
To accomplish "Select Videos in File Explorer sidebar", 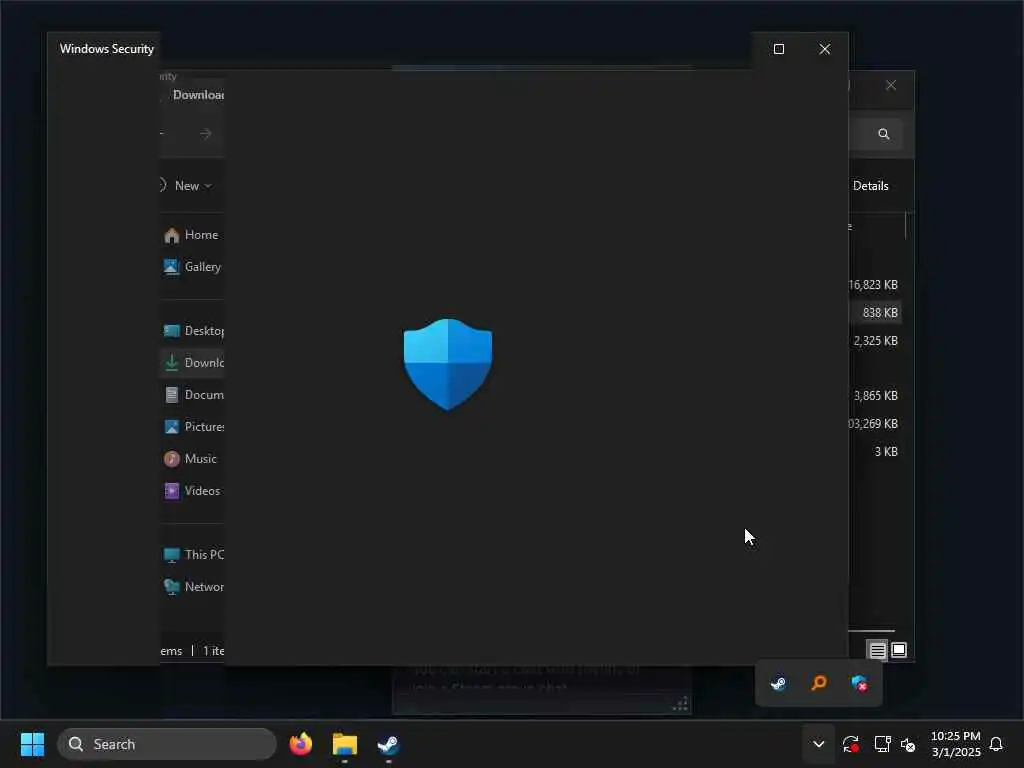I will [192, 490].
